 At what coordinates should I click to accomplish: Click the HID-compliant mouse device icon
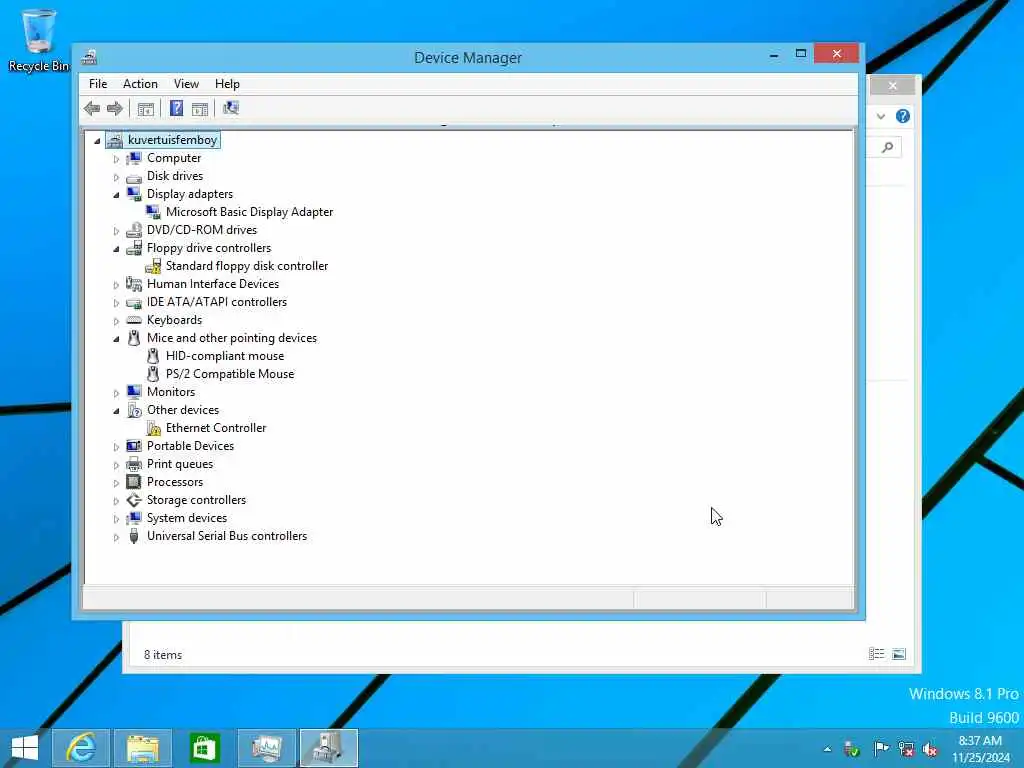(x=153, y=356)
